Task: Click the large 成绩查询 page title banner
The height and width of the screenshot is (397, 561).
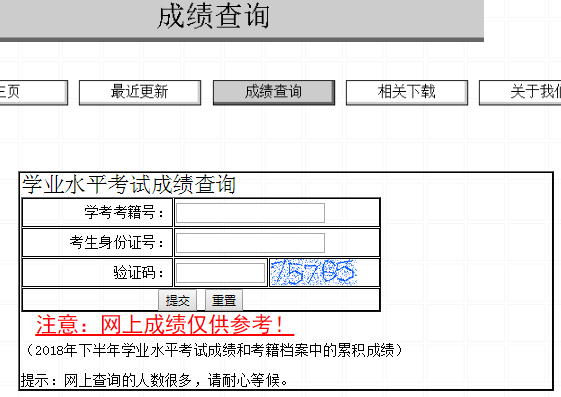Action: pos(214,16)
